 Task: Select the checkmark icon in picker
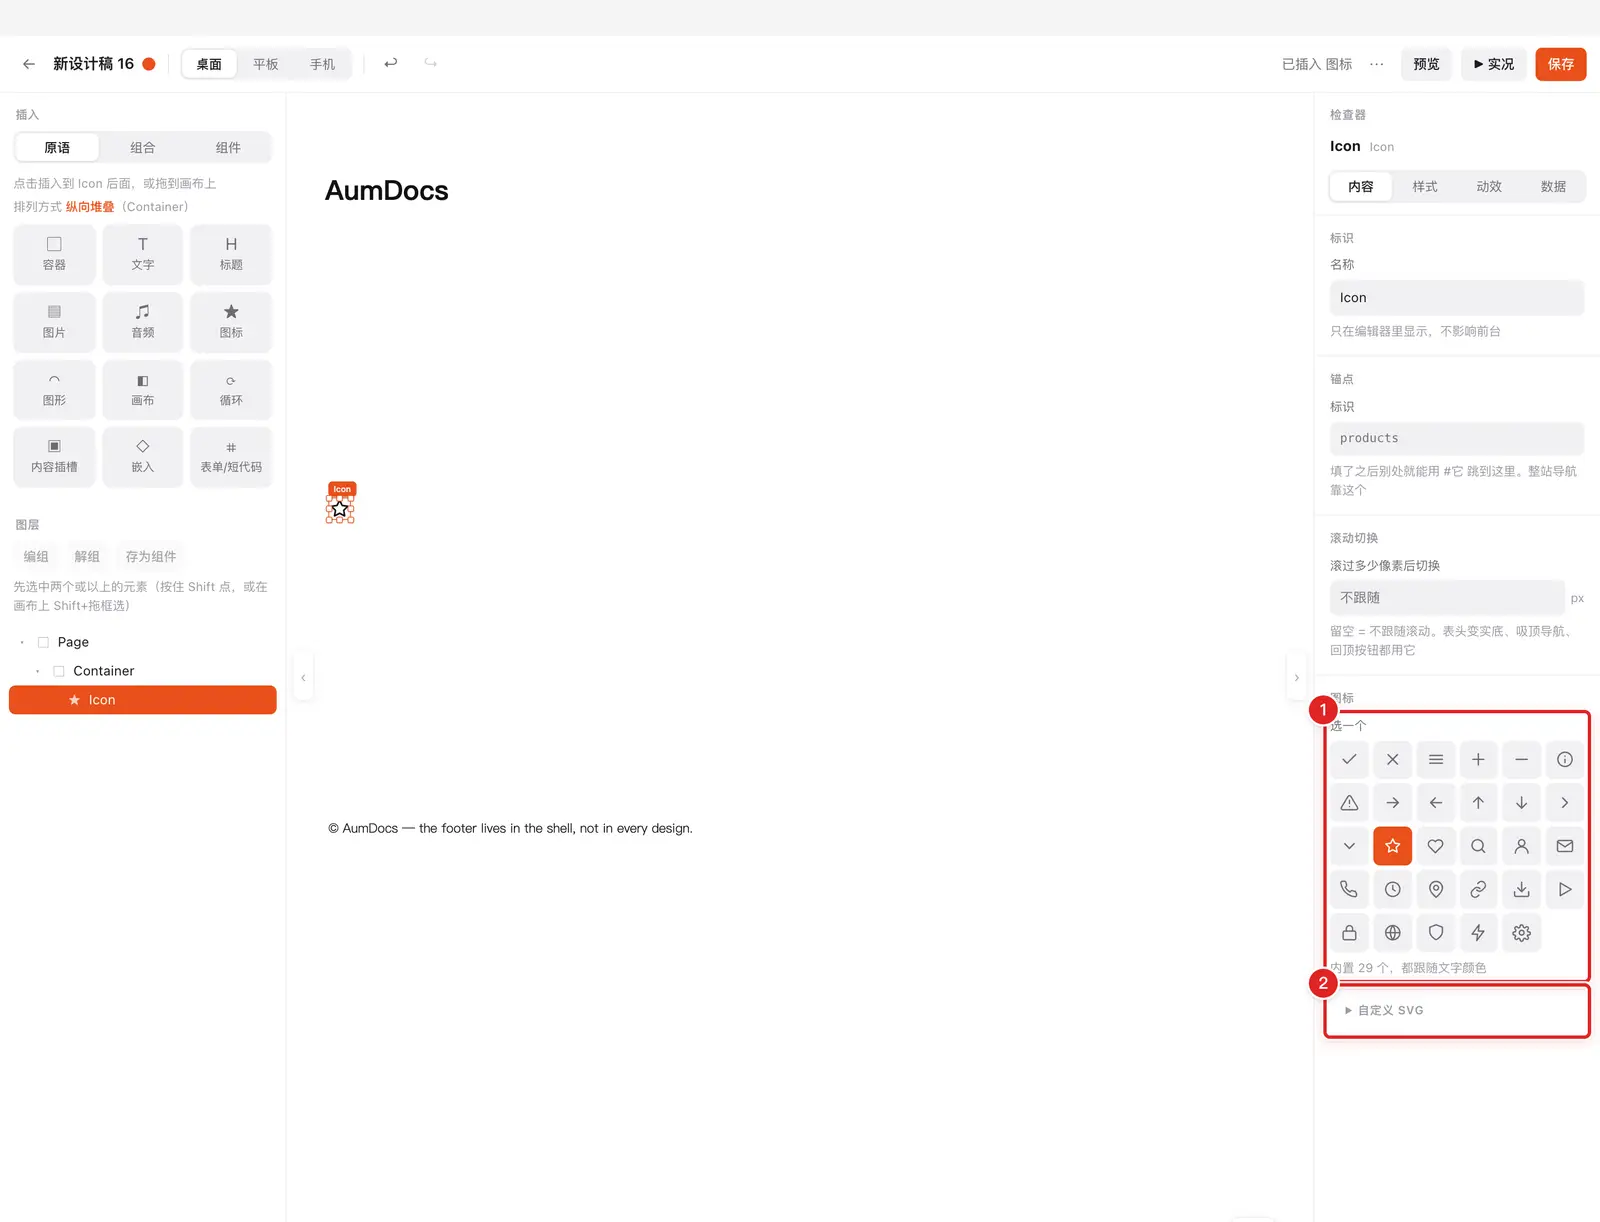coord(1349,760)
